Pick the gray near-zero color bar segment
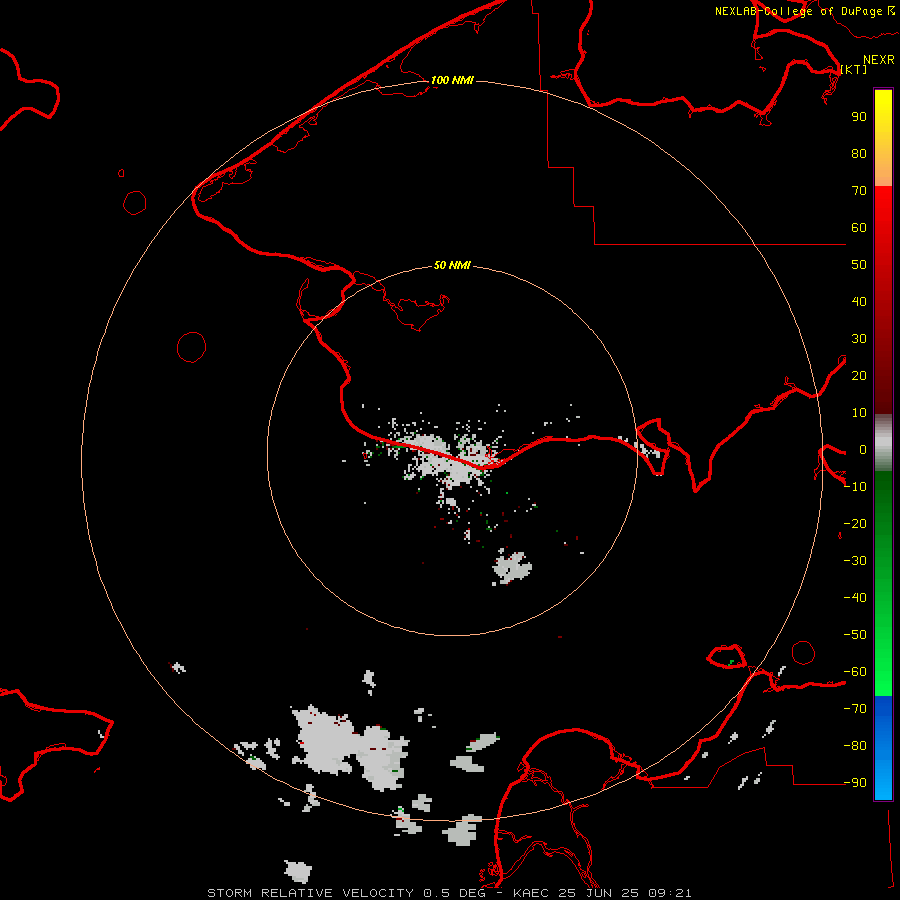 [x=883, y=442]
